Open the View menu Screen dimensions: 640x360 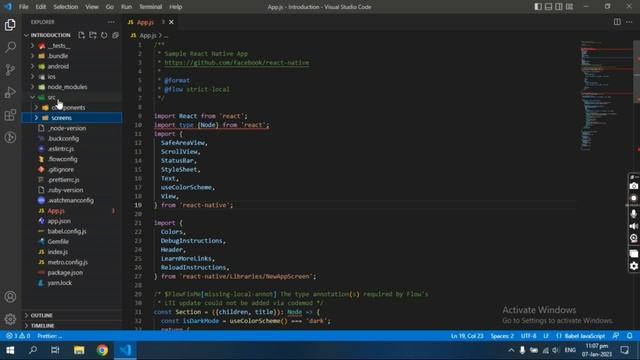pyautogui.click(x=92, y=7)
